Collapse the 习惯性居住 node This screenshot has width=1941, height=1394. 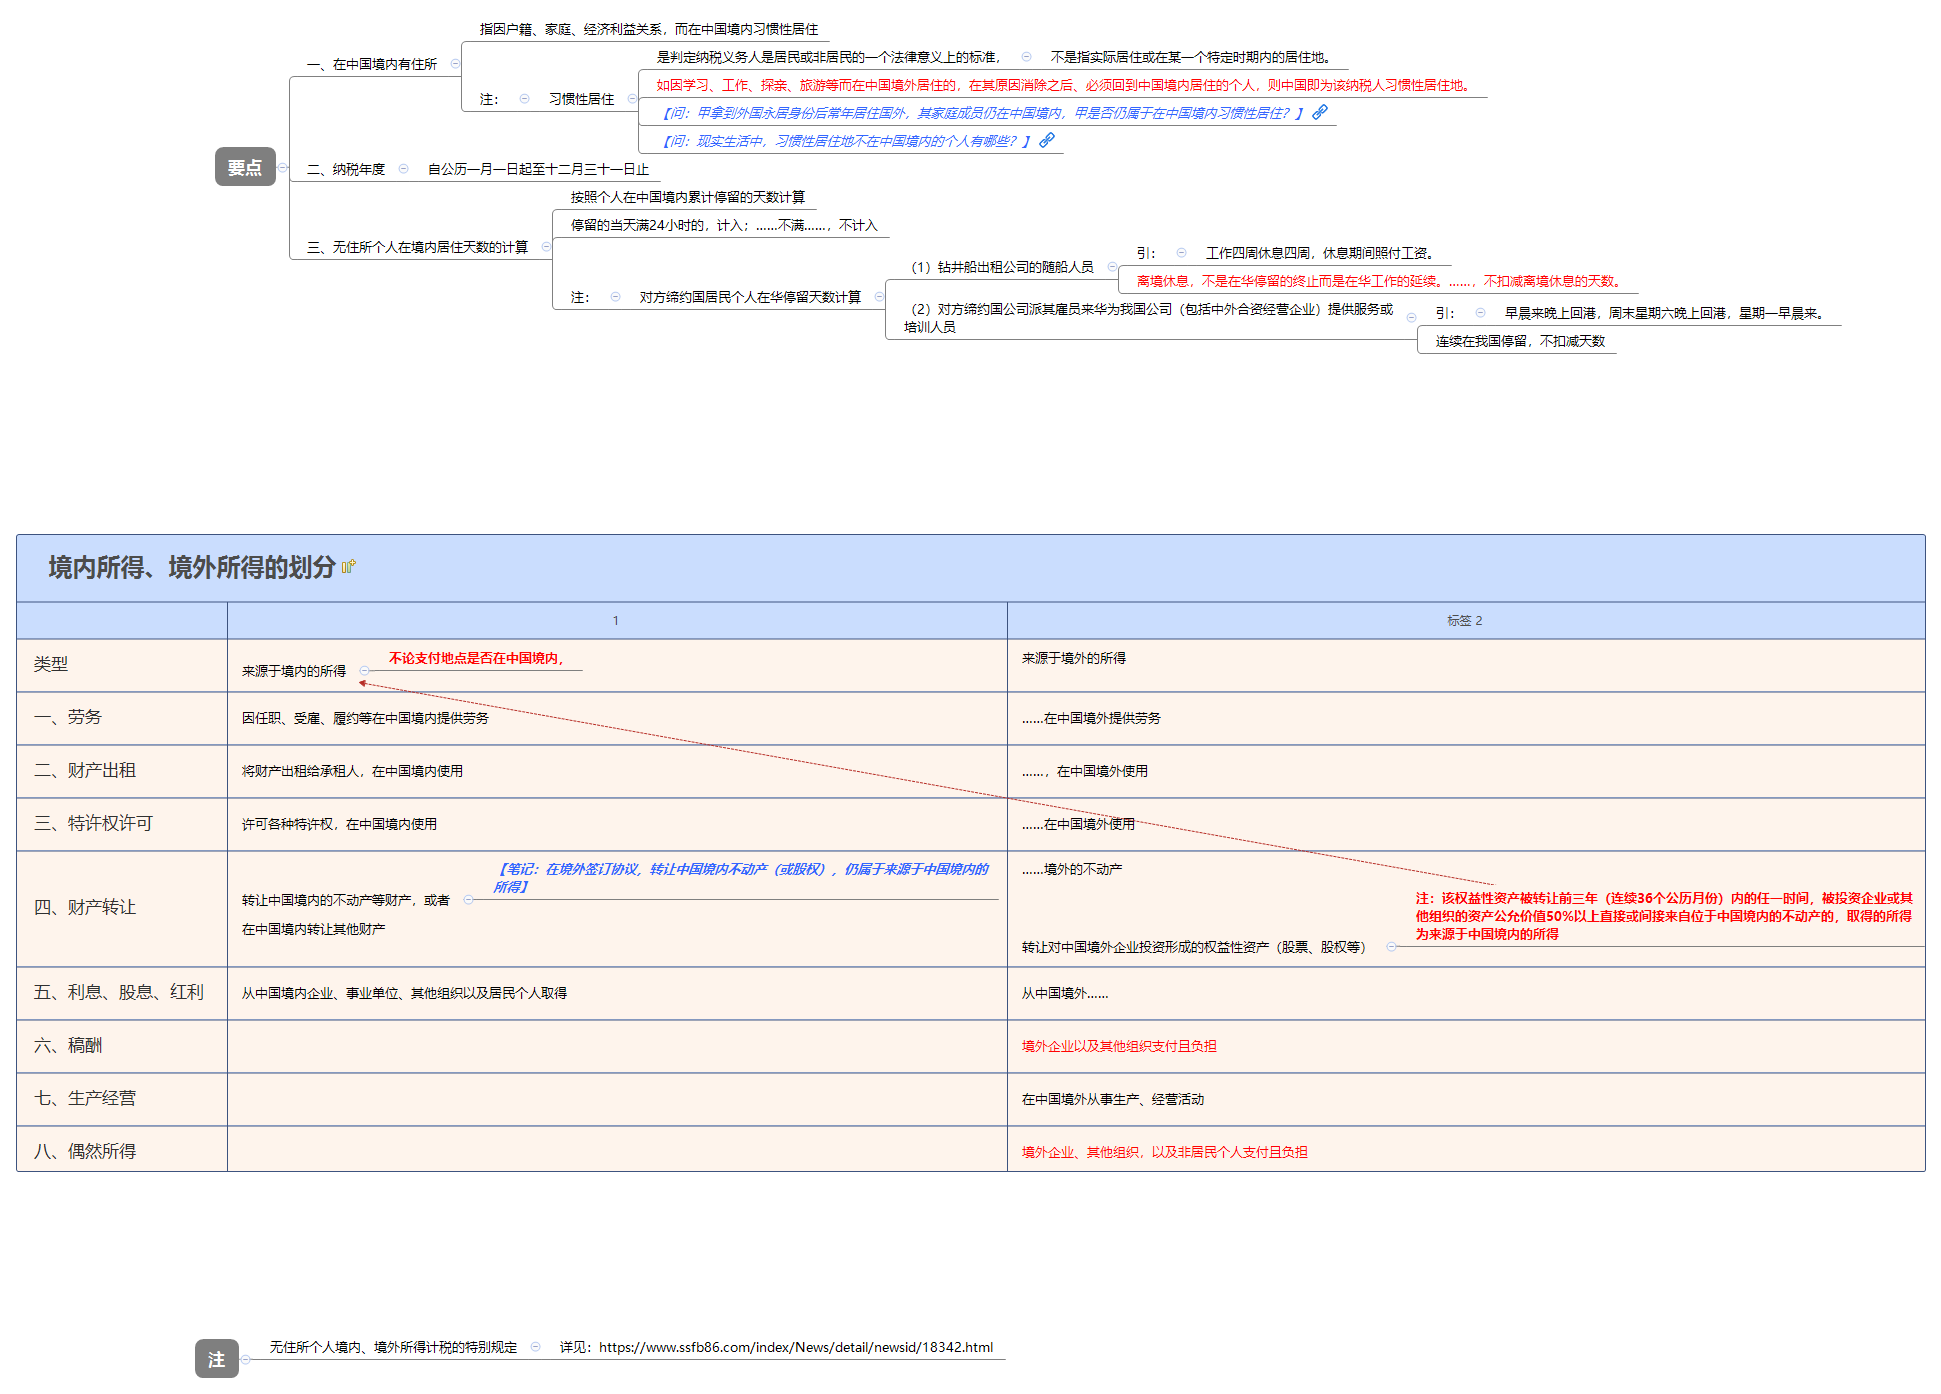click(x=632, y=98)
